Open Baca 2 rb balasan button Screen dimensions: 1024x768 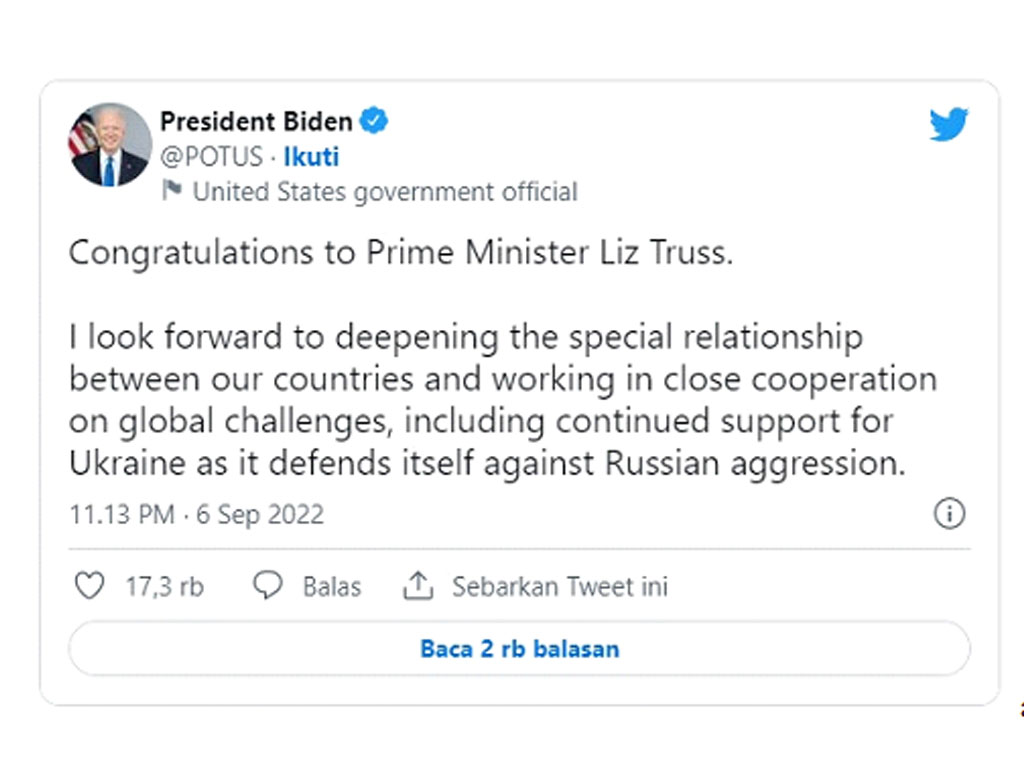pyautogui.click(x=519, y=648)
